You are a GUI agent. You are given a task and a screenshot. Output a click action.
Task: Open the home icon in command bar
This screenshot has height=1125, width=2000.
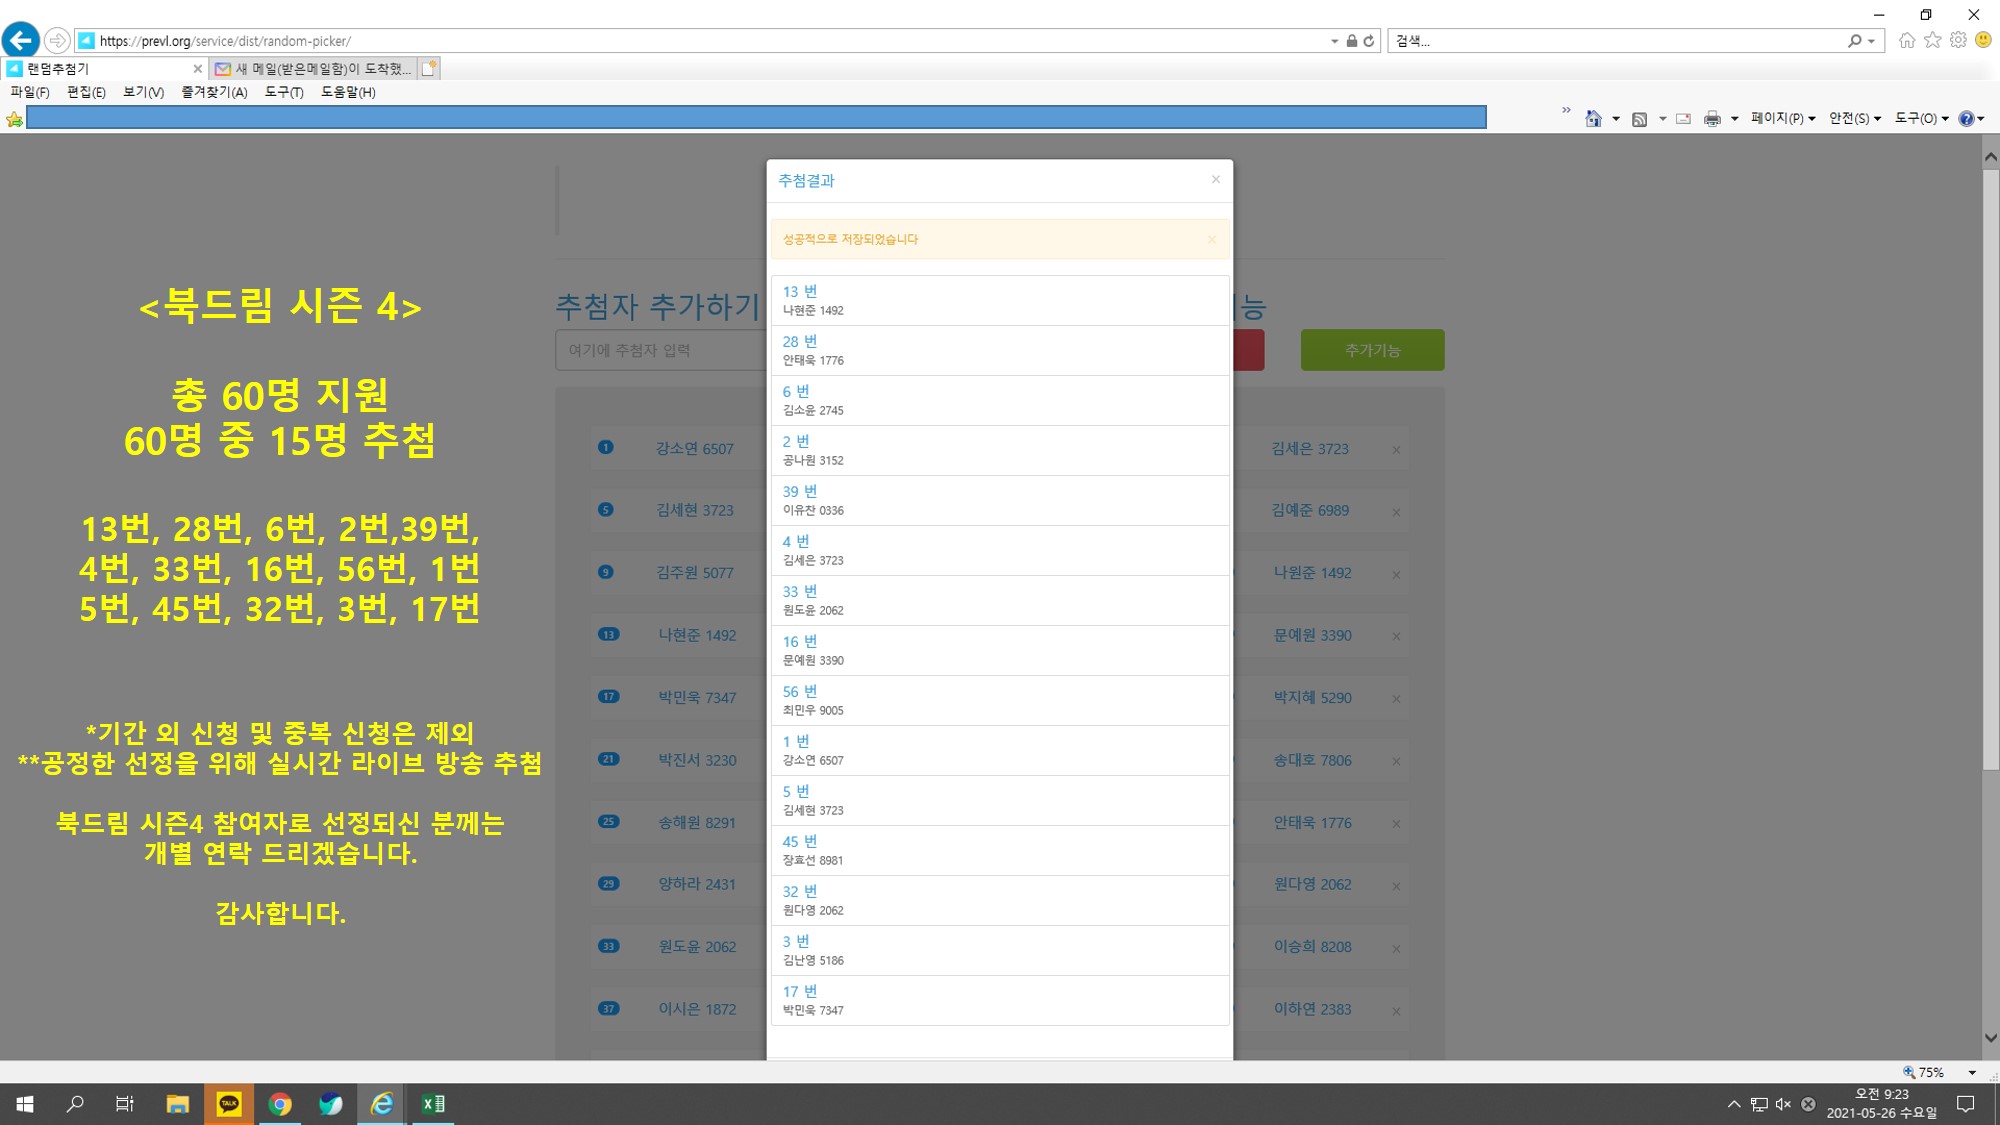[x=1593, y=119]
